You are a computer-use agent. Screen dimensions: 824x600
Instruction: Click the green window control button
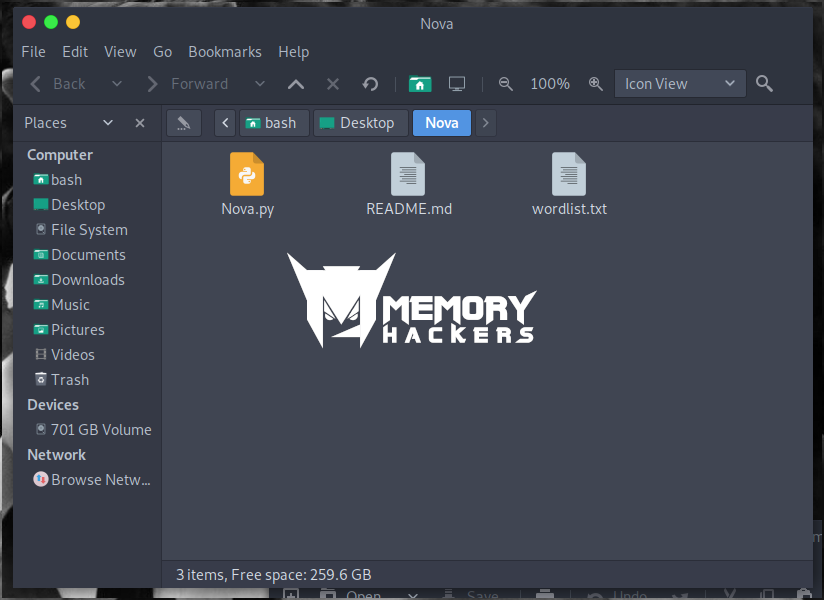(x=51, y=22)
